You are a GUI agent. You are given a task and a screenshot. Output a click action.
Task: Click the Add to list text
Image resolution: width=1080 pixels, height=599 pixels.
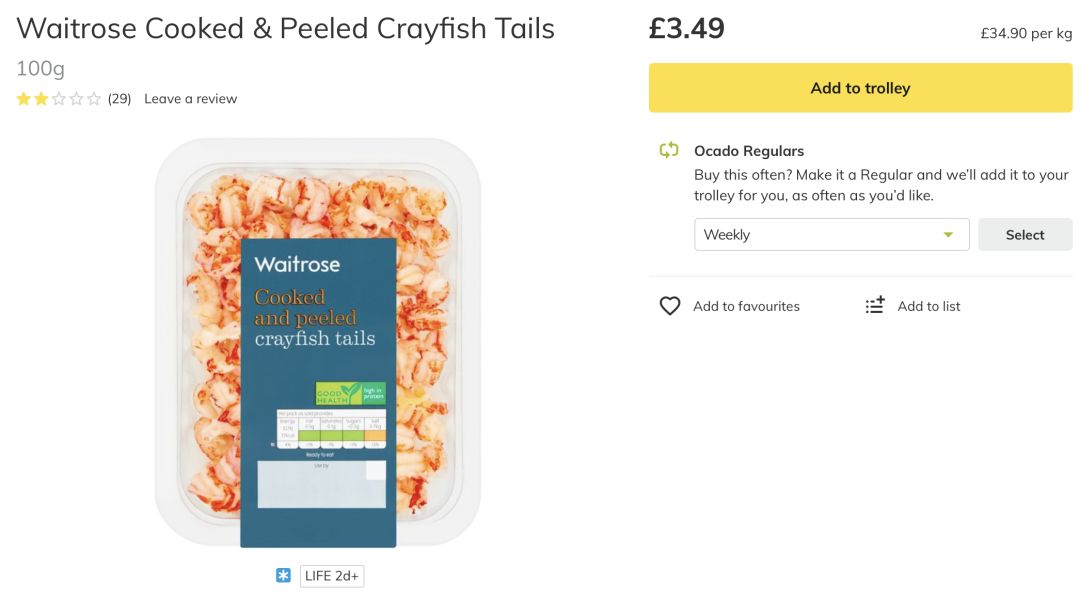pos(928,307)
